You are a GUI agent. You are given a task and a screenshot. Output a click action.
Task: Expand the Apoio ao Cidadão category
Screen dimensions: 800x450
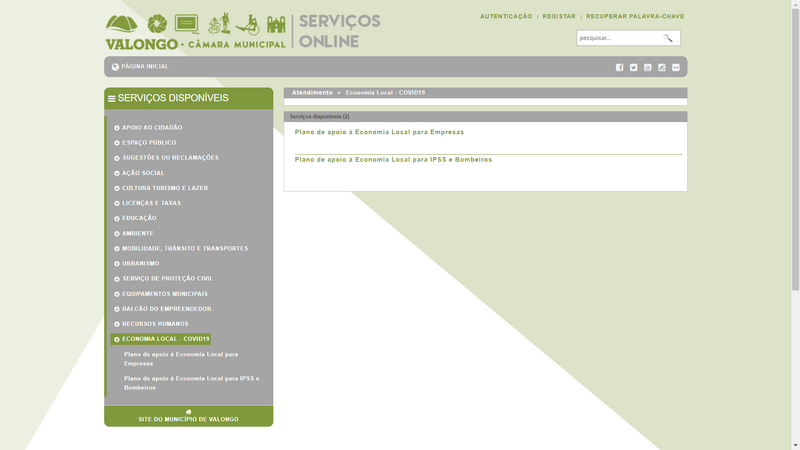151,128
